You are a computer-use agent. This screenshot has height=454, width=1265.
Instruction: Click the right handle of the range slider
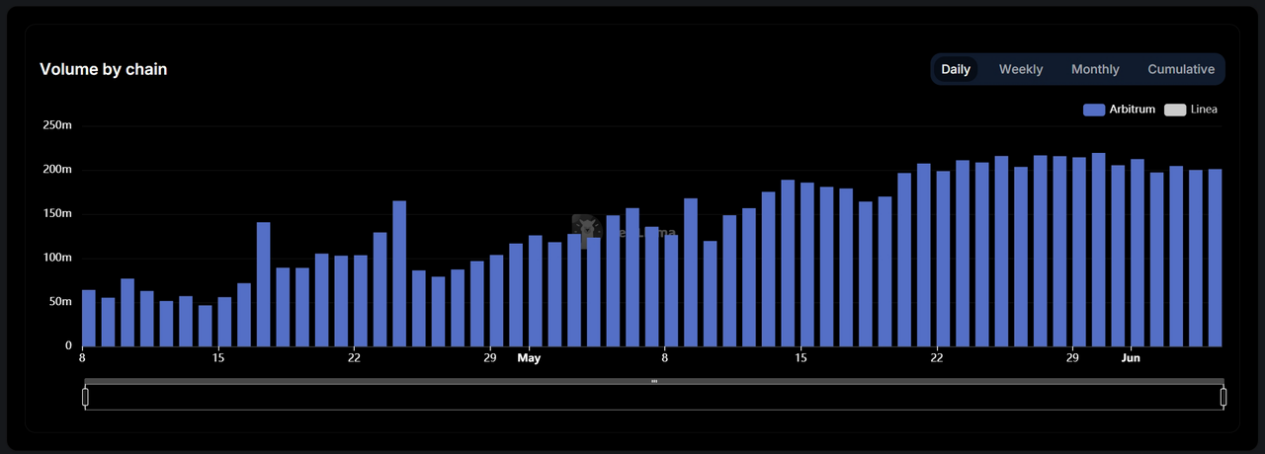click(1223, 397)
